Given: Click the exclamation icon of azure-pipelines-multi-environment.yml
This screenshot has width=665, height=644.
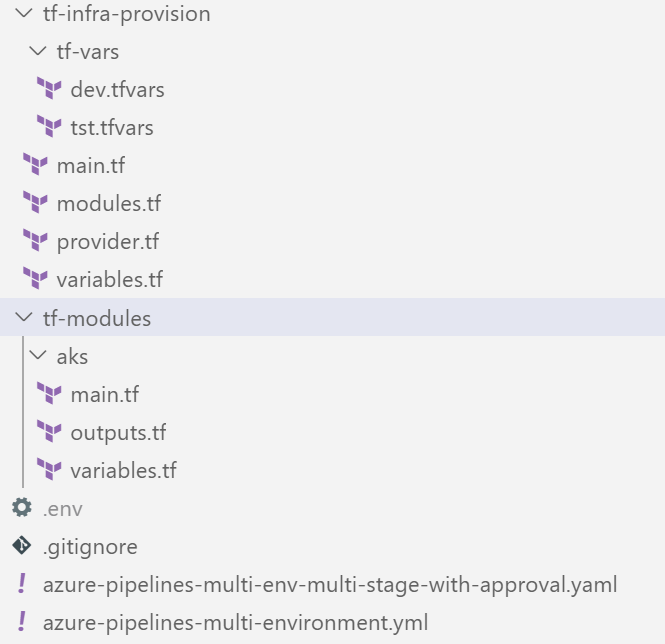Looking at the screenshot, I should click(x=22, y=622).
